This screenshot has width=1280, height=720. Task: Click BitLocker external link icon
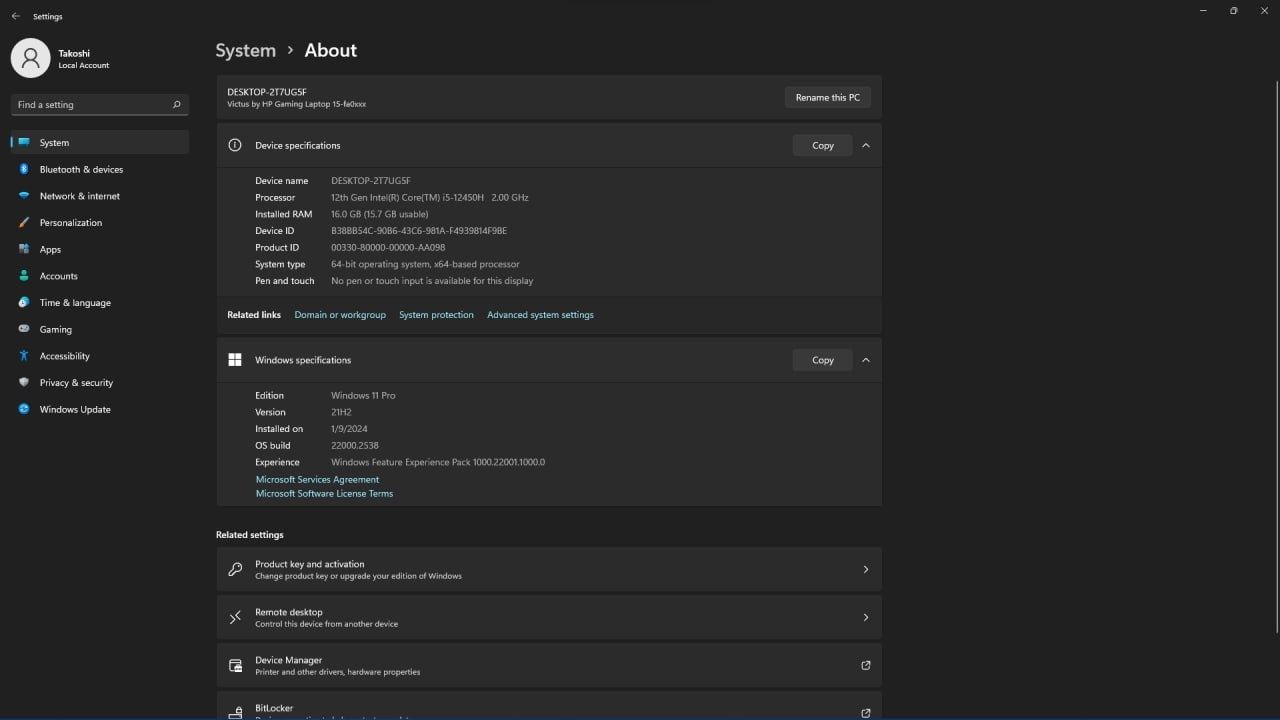click(866, 713)
